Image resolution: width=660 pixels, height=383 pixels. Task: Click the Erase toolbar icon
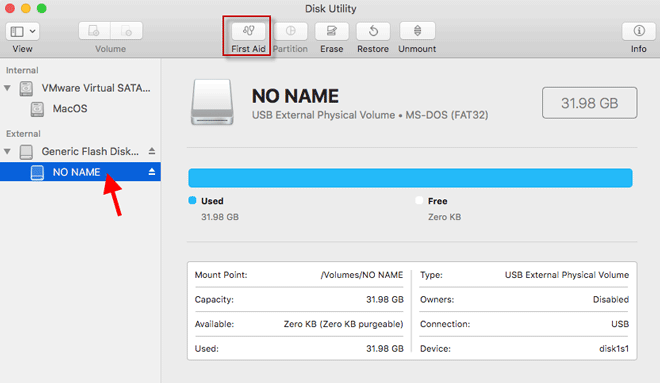tap(332, 31)
